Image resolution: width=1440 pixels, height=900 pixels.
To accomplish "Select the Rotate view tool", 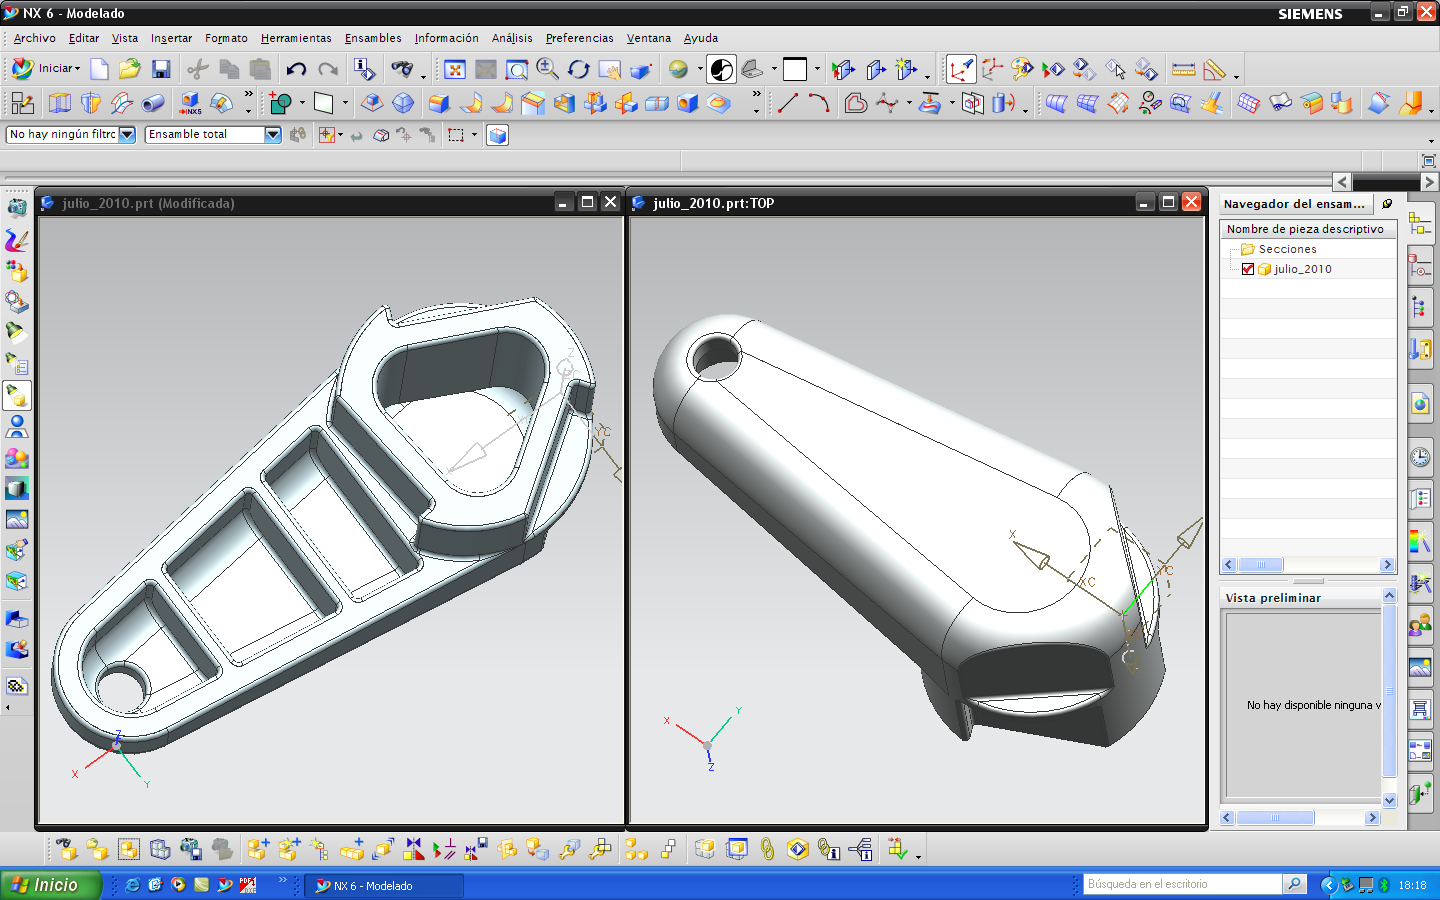I will pos(579,69).
